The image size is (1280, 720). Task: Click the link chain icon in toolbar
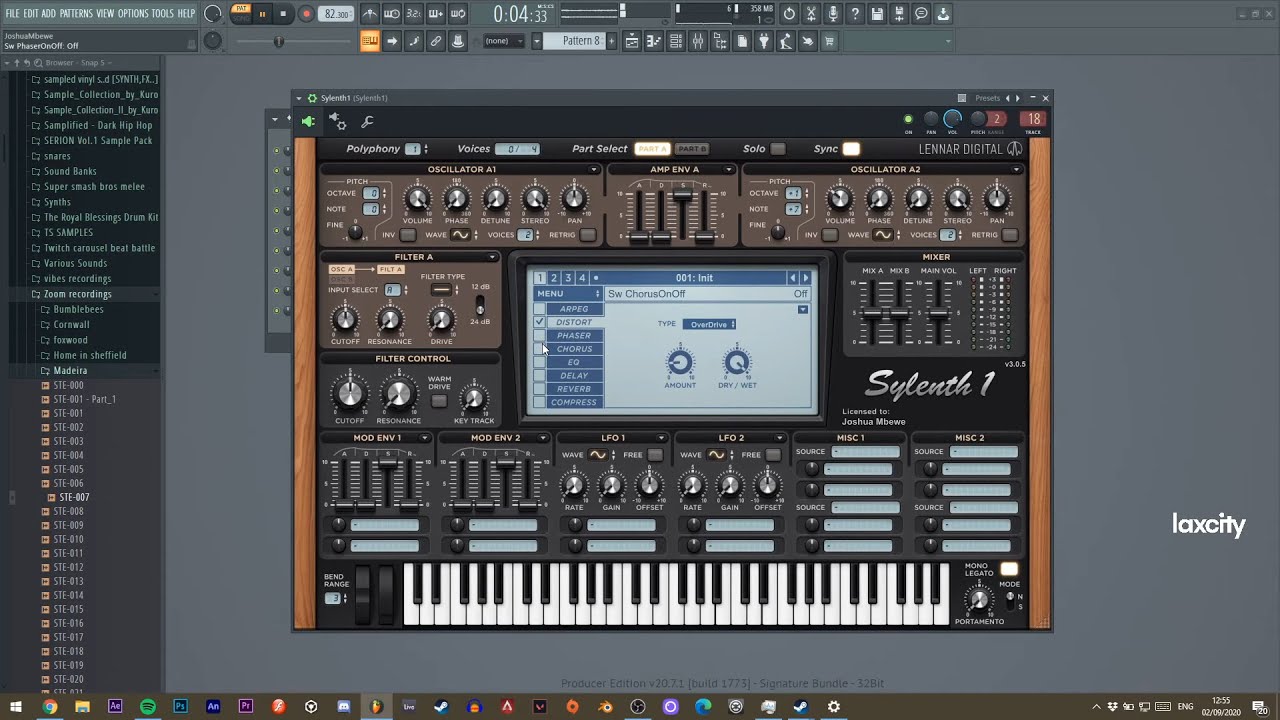436,41
